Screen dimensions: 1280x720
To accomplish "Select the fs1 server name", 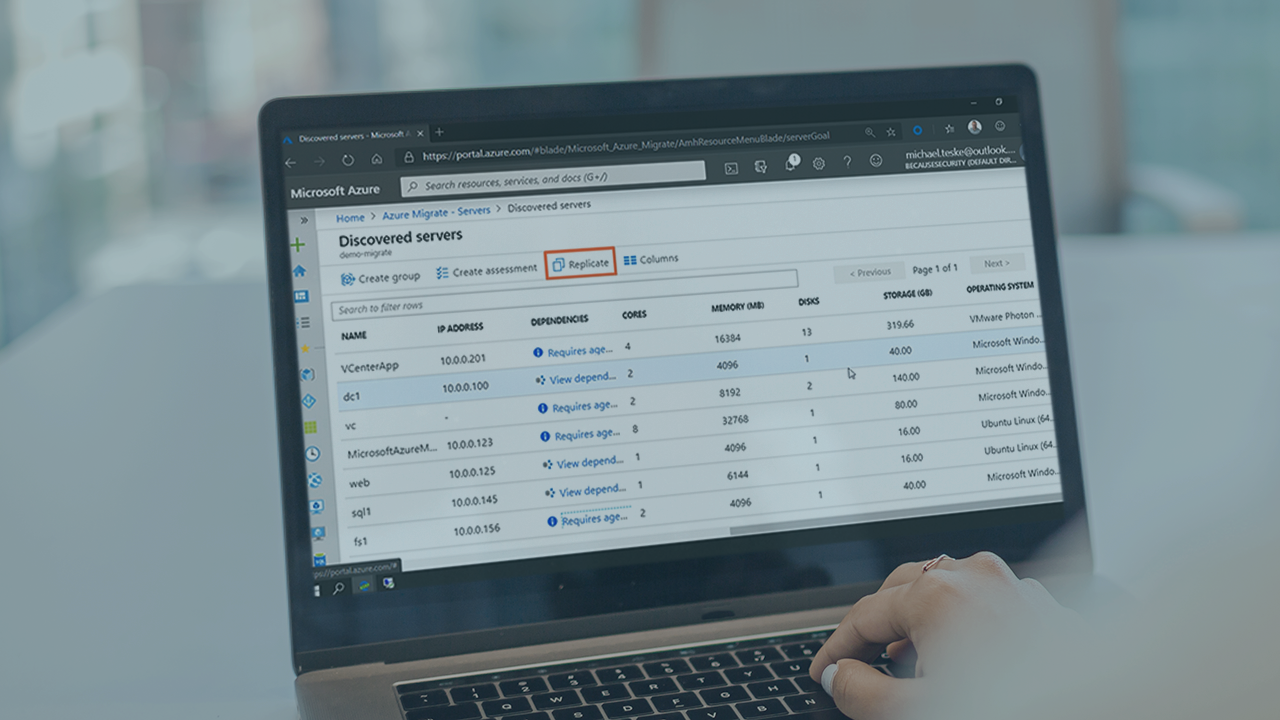I will point(360,542).
